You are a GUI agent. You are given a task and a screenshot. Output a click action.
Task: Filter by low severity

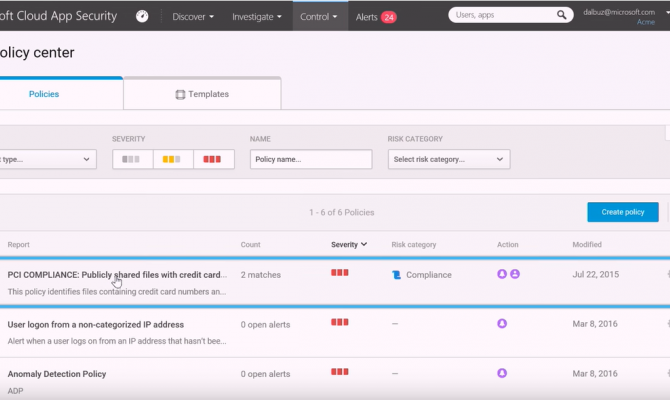[132, 159]
